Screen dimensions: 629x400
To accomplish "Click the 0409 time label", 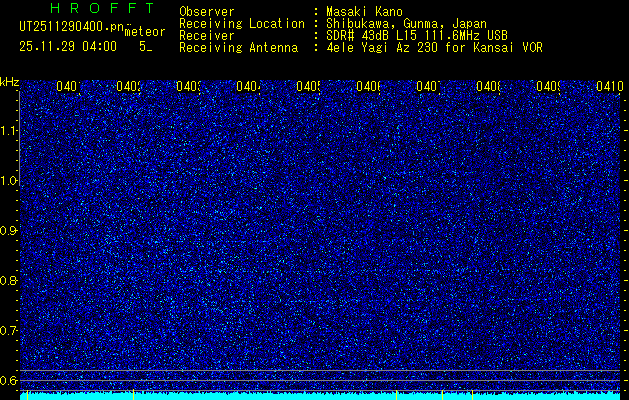I will (549, 86).
